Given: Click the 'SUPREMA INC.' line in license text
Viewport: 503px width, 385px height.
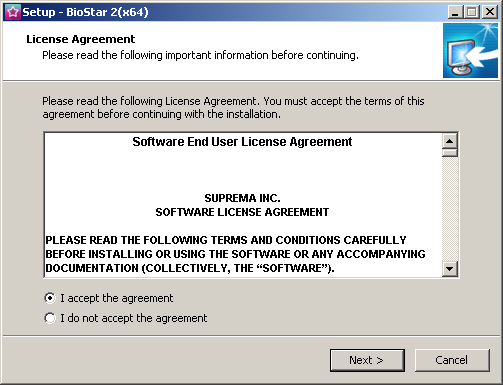Looking at the screenshot, I should 242,198.
